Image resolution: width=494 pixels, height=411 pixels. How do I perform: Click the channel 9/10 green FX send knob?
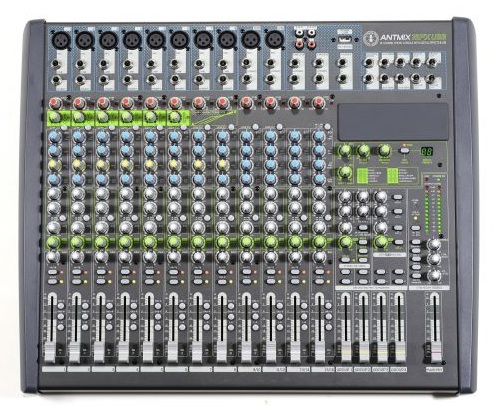click(247, 242)
